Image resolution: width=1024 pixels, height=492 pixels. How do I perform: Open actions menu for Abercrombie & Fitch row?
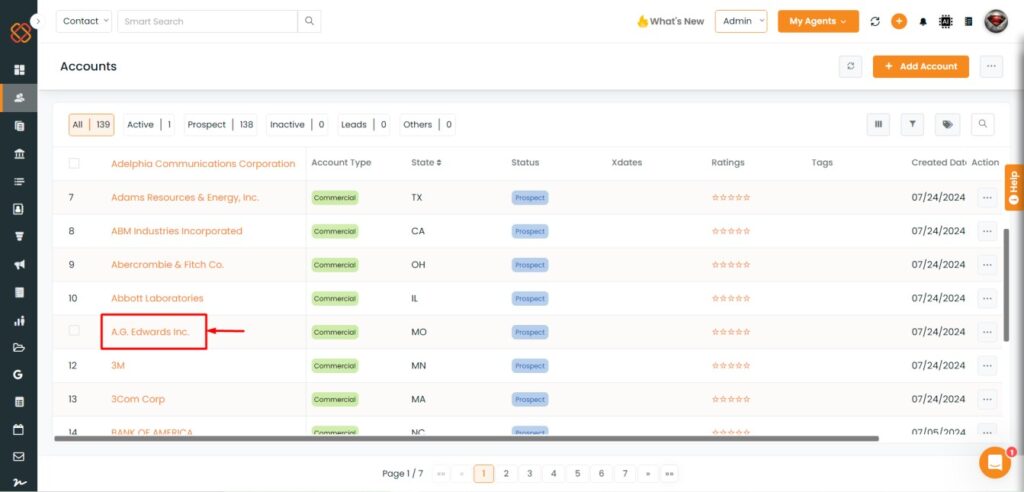tap(987, 265)
